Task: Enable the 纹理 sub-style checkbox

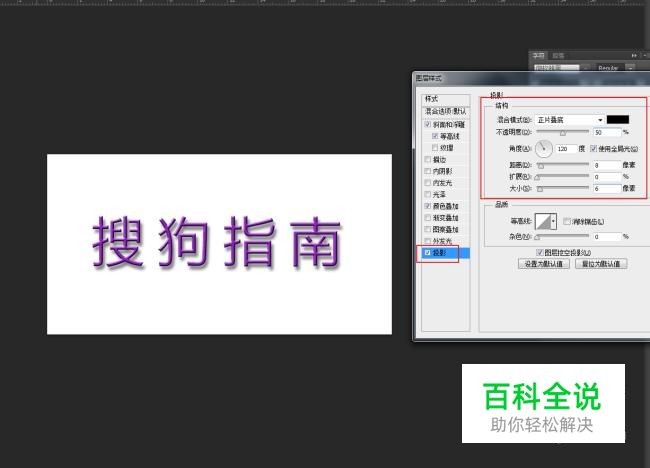Action: click(x=435, y=148)
